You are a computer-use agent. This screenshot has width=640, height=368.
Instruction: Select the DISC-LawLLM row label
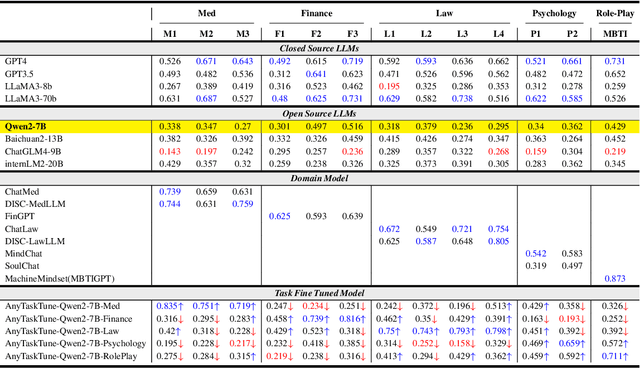click(x=35, y=241)
